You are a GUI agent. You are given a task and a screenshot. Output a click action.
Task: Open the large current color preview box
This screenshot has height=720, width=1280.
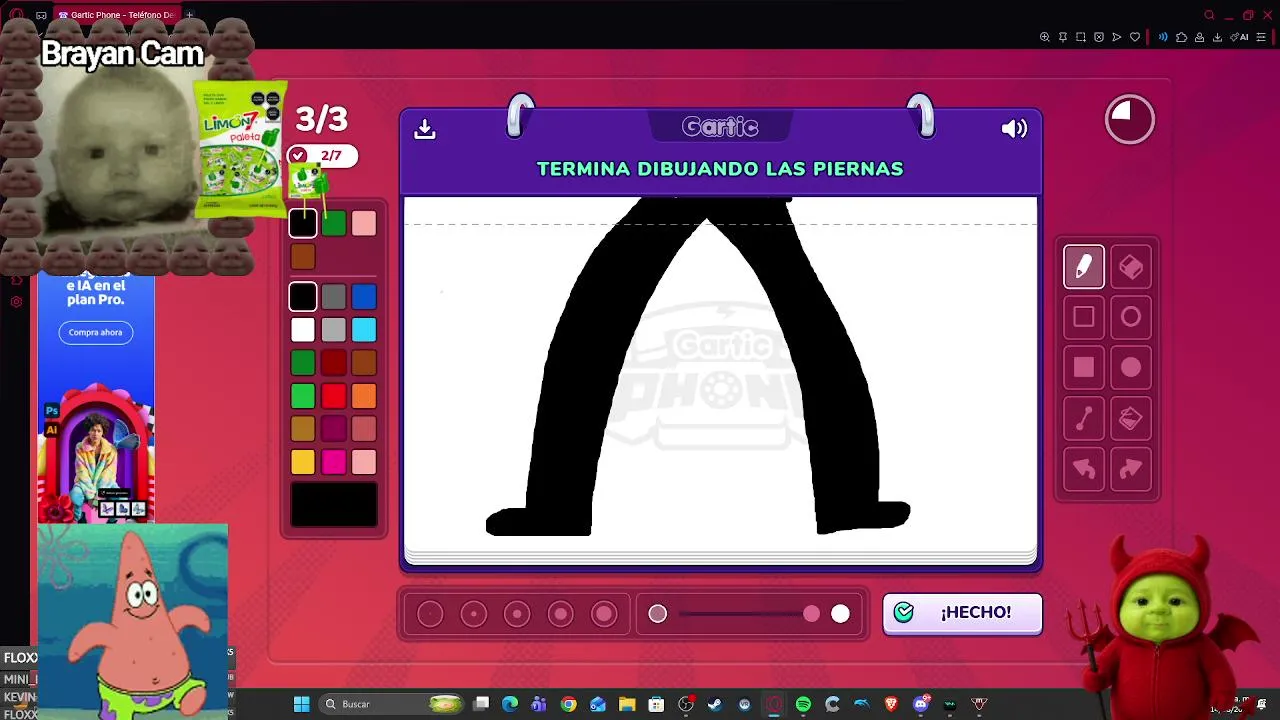tap(334, 504)
